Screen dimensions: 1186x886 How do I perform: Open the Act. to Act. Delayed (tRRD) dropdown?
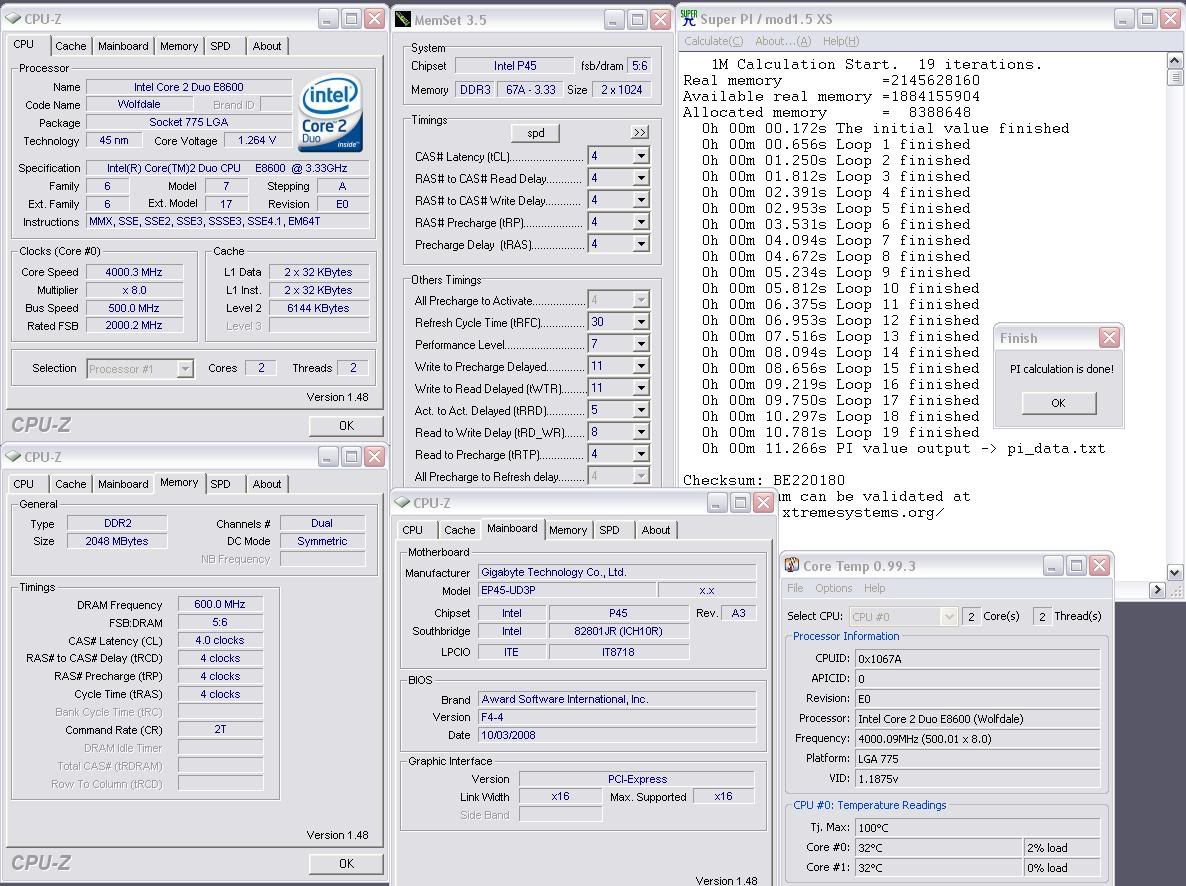641,409
